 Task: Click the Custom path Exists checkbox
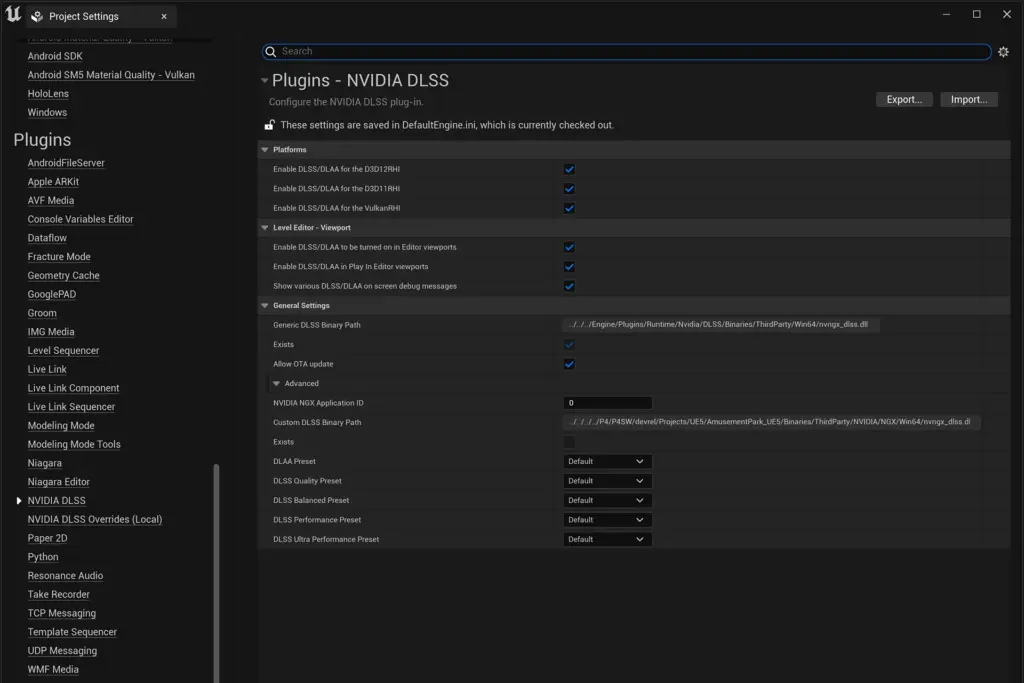[569, 442]
